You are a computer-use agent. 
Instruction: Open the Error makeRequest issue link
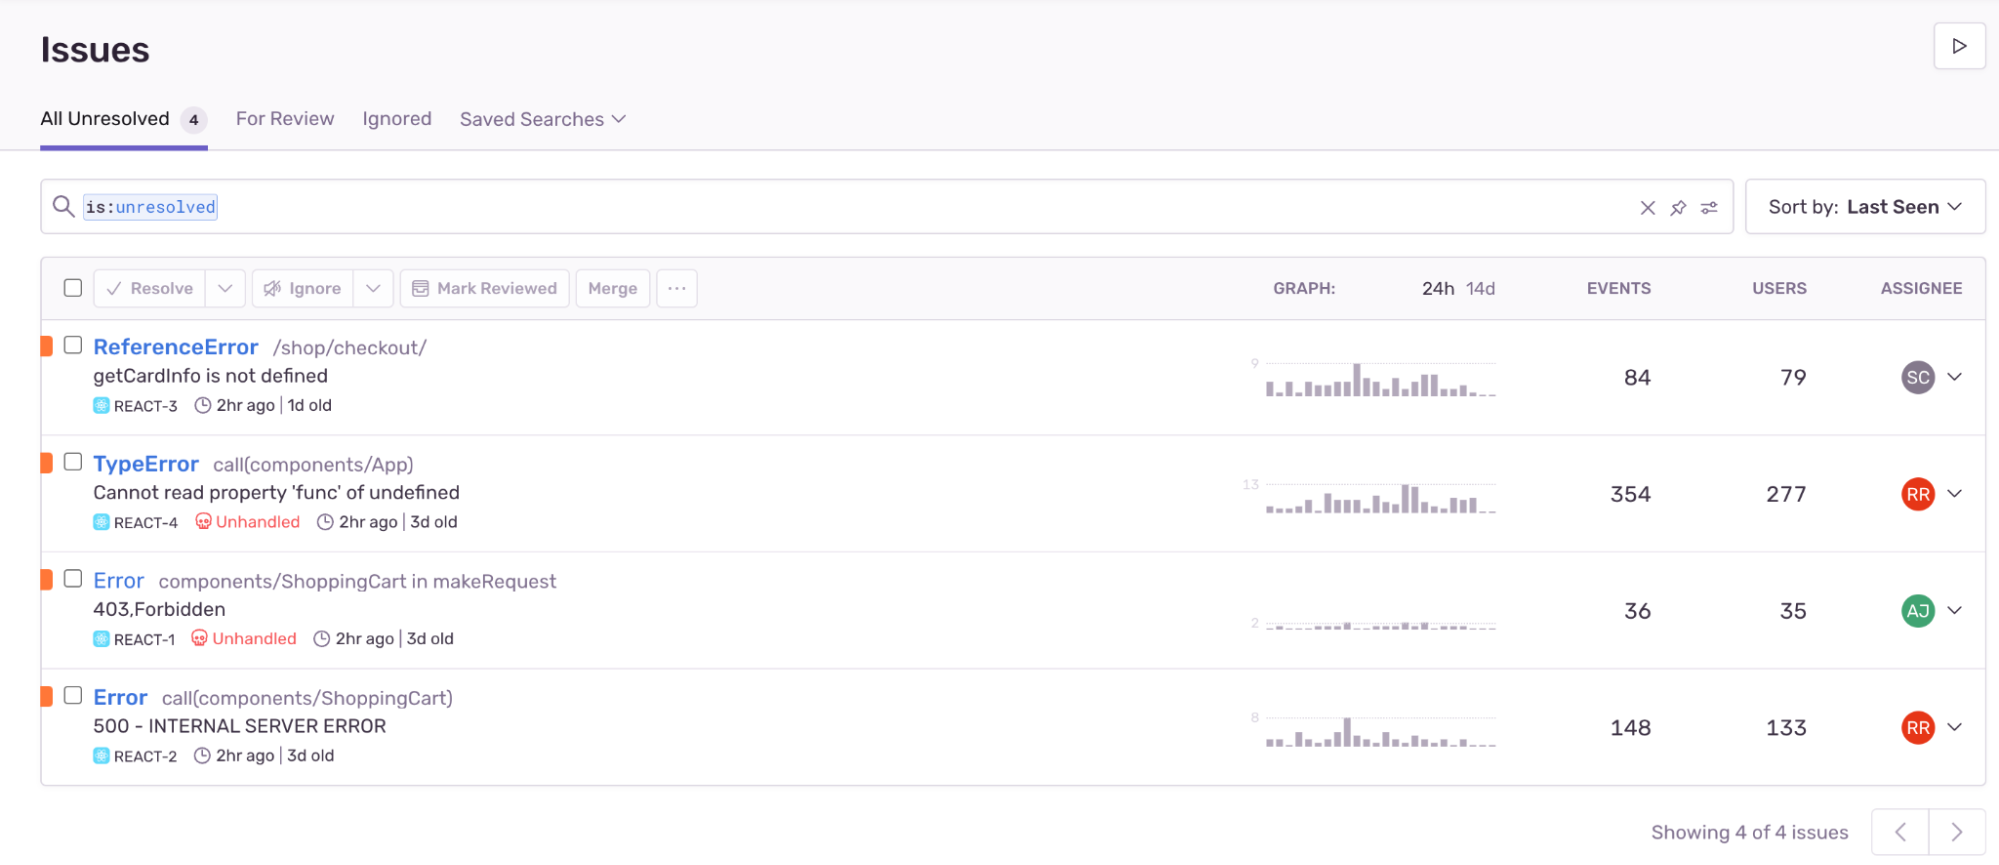click(118, 581)
